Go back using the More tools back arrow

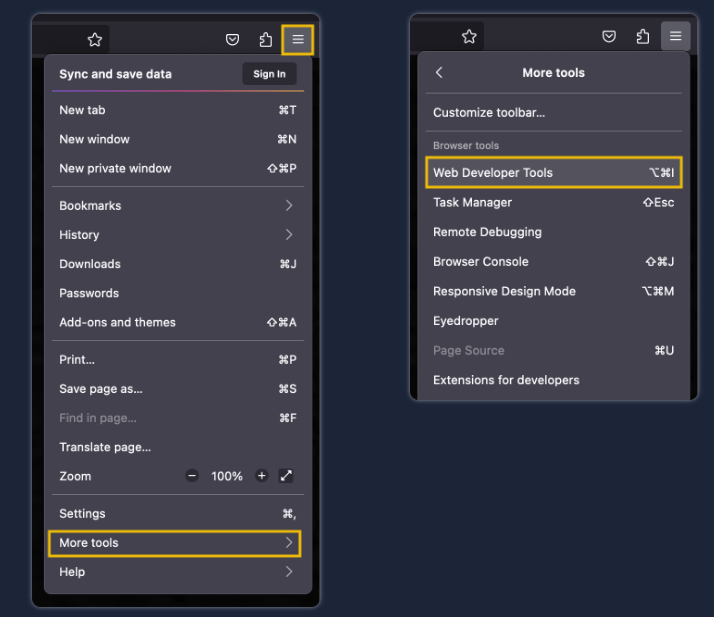tap(439, 73)
